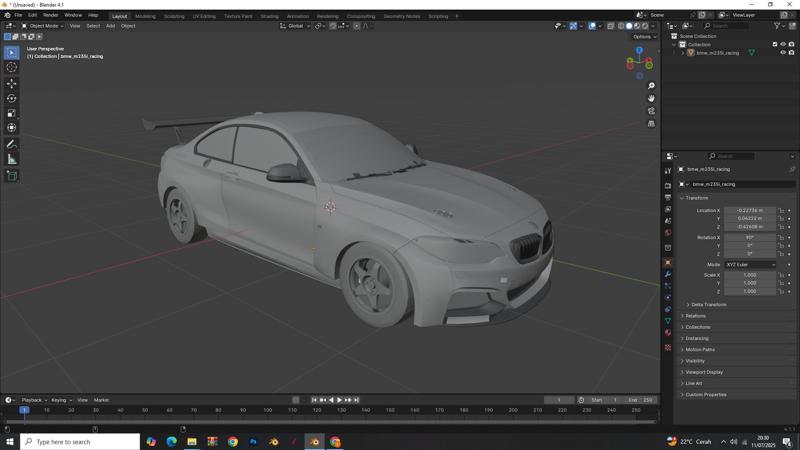
Task: Open the Modifiers wrench tab
Action: coord(668,274)
